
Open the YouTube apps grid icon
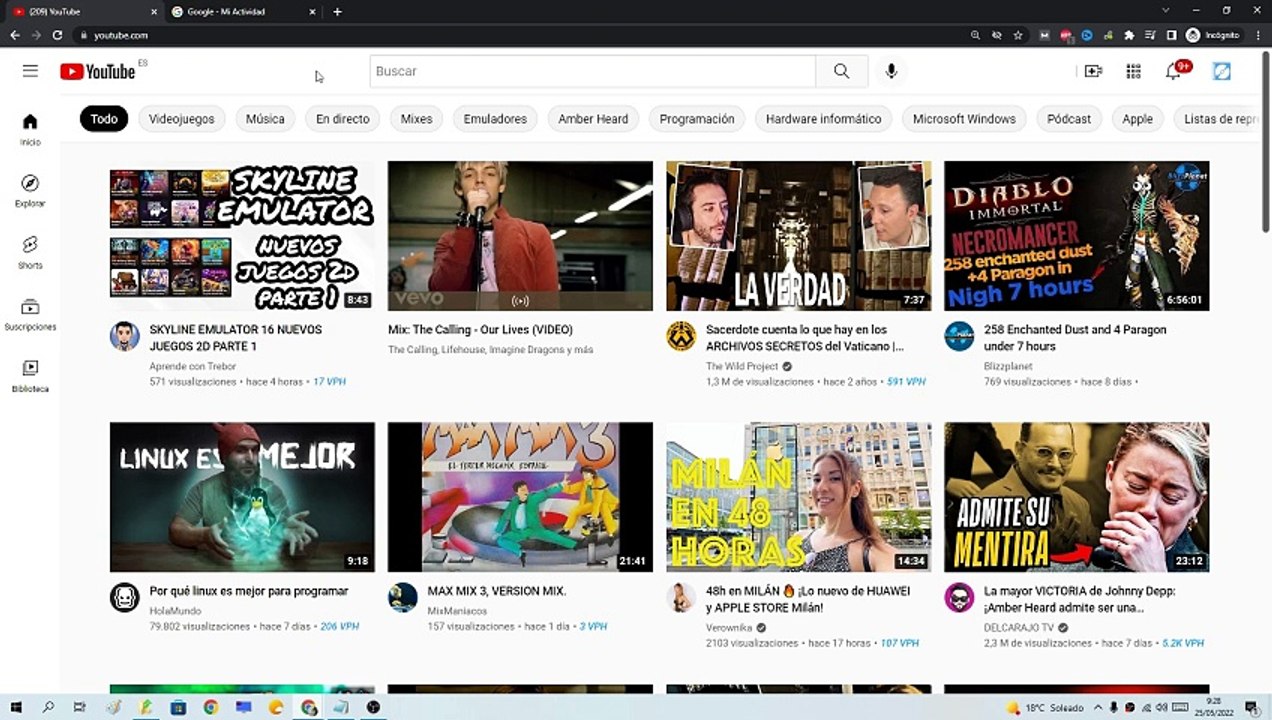pyautogui.click(x=1133, y=71)
